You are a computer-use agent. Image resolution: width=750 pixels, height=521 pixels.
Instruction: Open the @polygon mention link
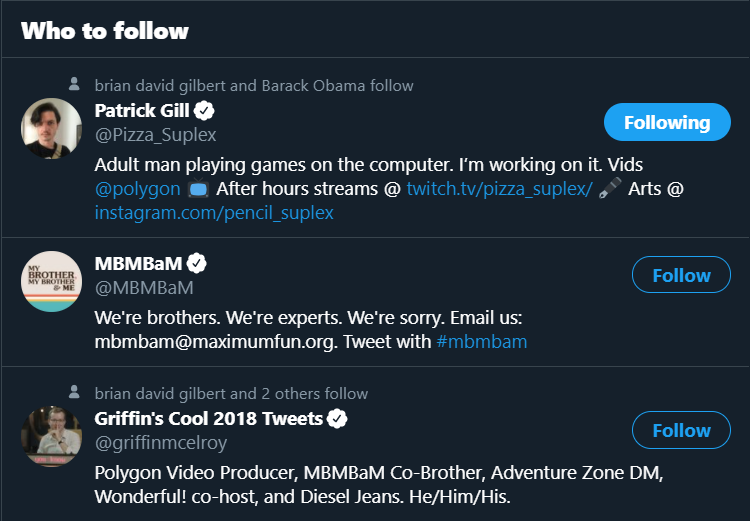[x=137, y=188]
